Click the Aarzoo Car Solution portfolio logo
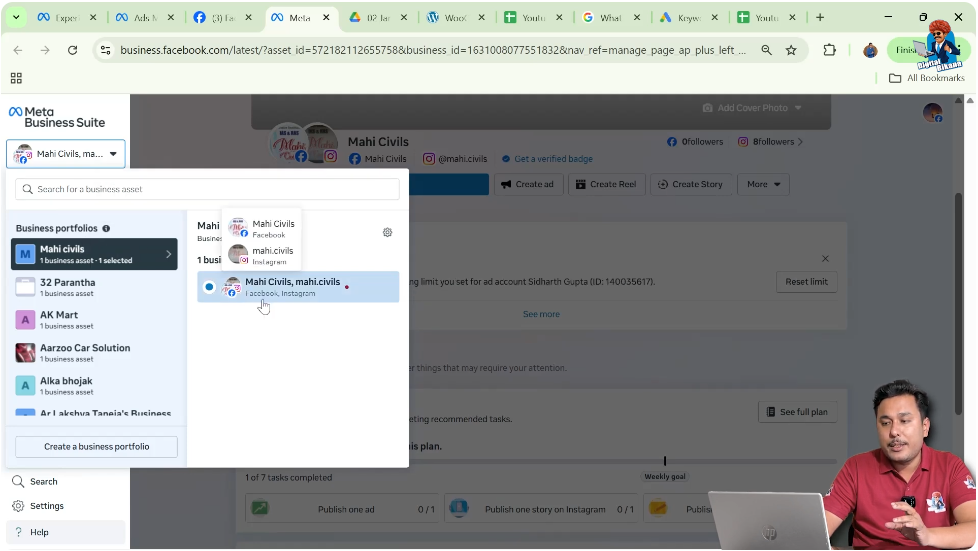Image resolution: width=978 pixels, height=551 pixels. click(25, 353)
